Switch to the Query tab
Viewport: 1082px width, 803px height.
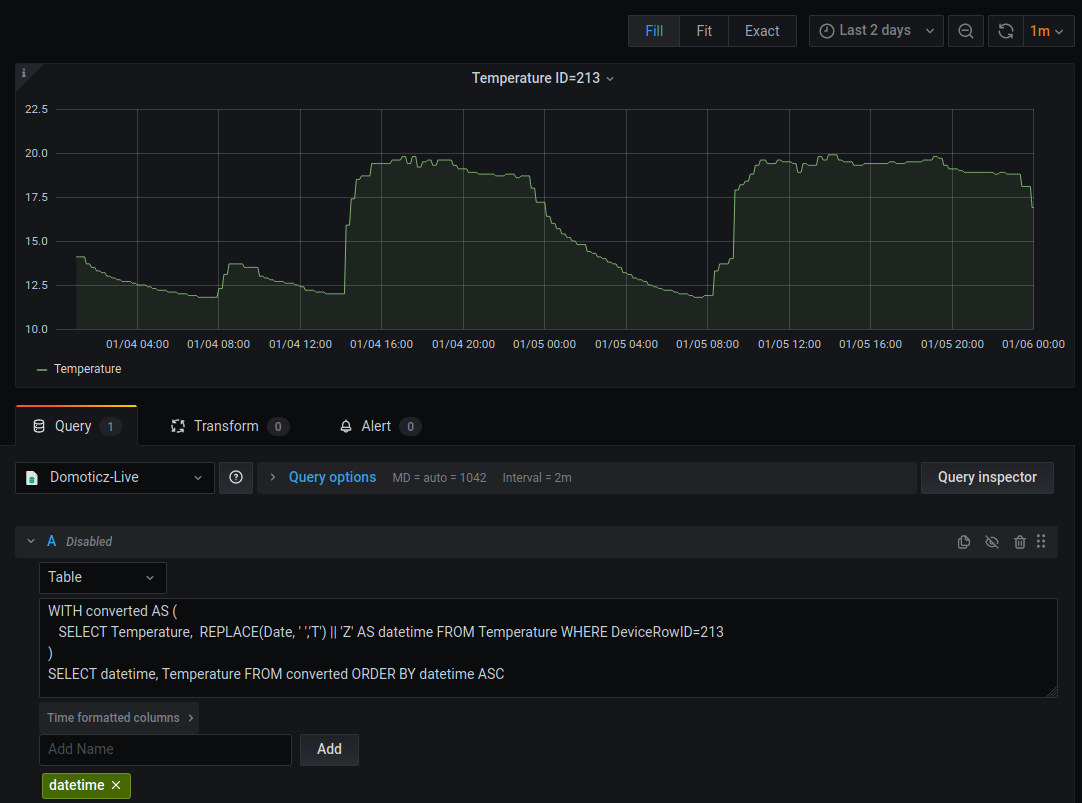point(77,426)
